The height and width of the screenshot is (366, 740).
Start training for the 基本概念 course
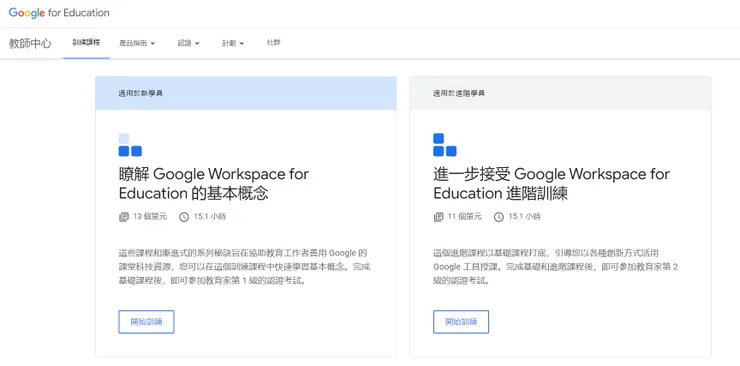coord(146,322)
